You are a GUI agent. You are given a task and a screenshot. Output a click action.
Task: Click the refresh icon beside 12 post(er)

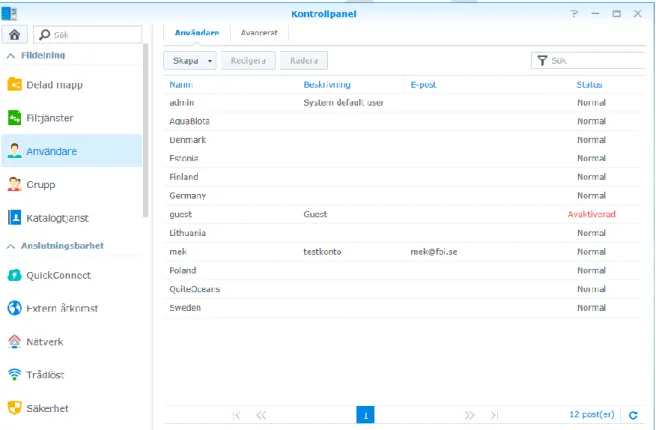633,415
